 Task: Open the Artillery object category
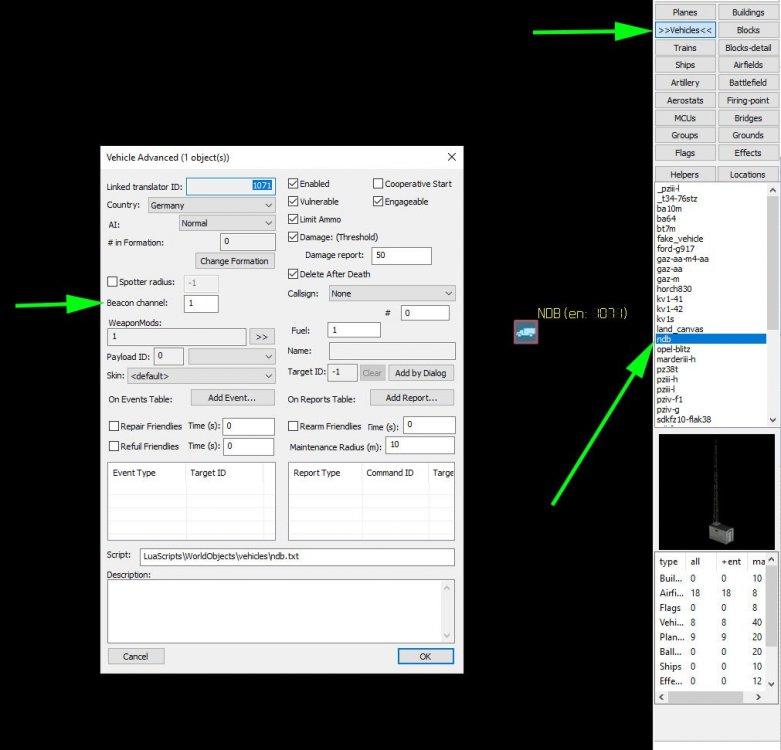685,82
